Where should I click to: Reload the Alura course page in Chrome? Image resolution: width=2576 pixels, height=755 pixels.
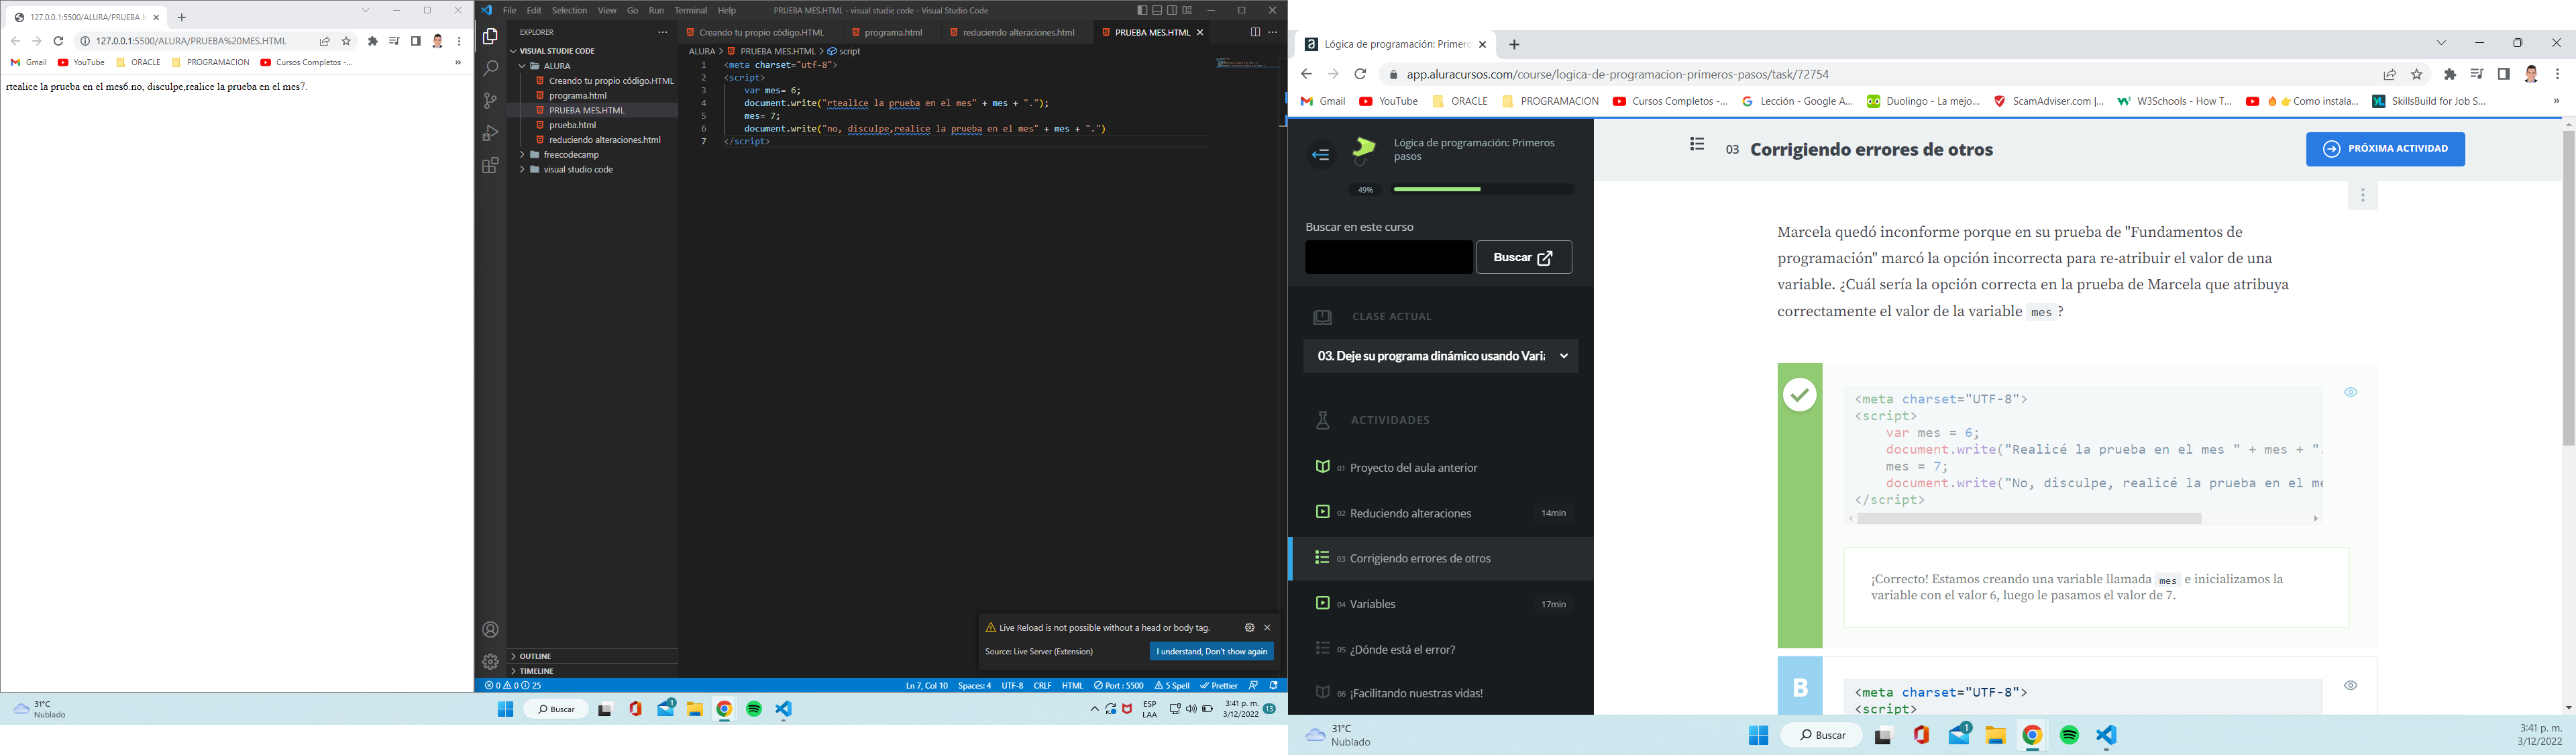pyautogui.click(x=1360, y=74)
